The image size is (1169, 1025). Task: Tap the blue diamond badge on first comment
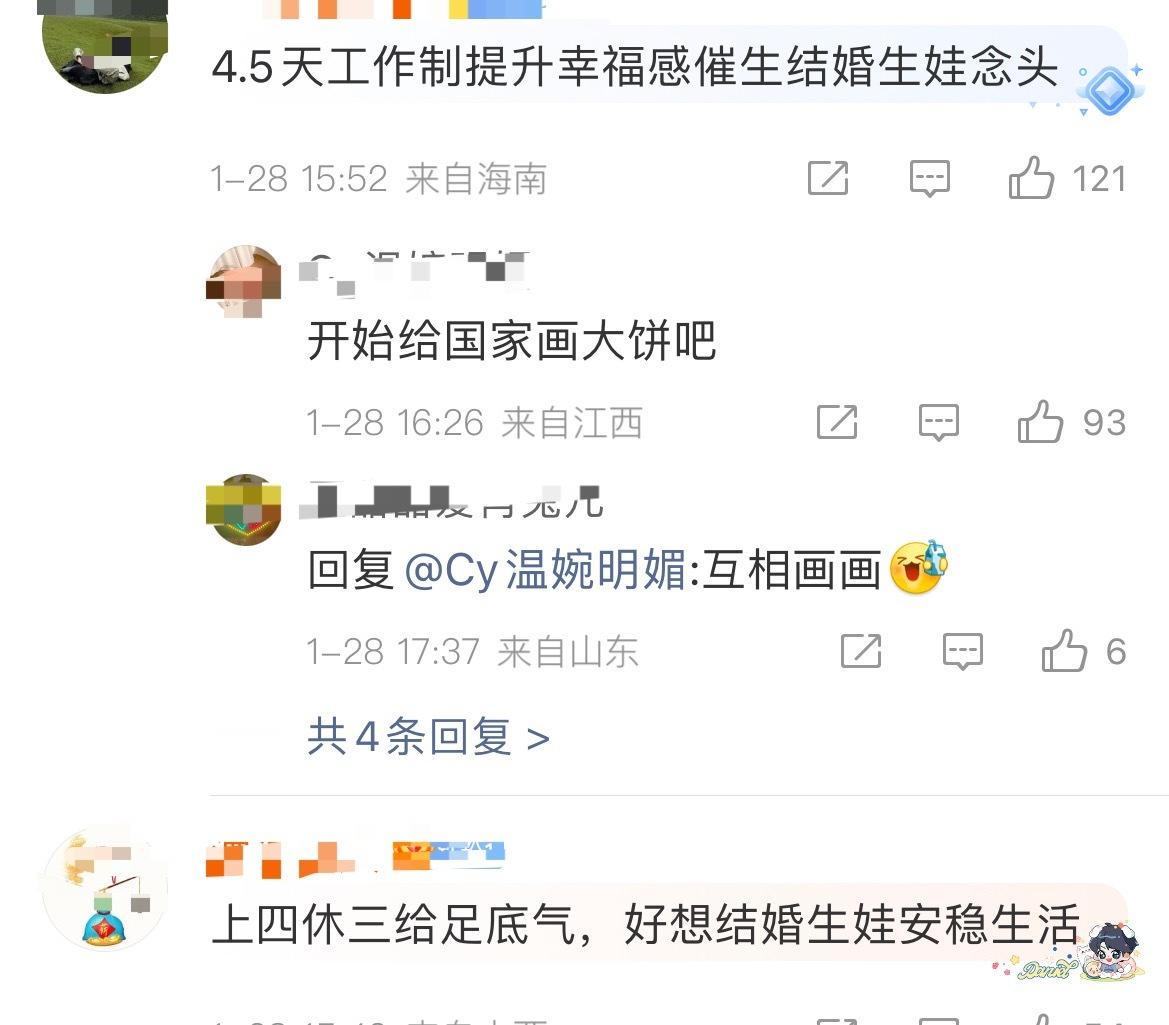click(1109, 90)
